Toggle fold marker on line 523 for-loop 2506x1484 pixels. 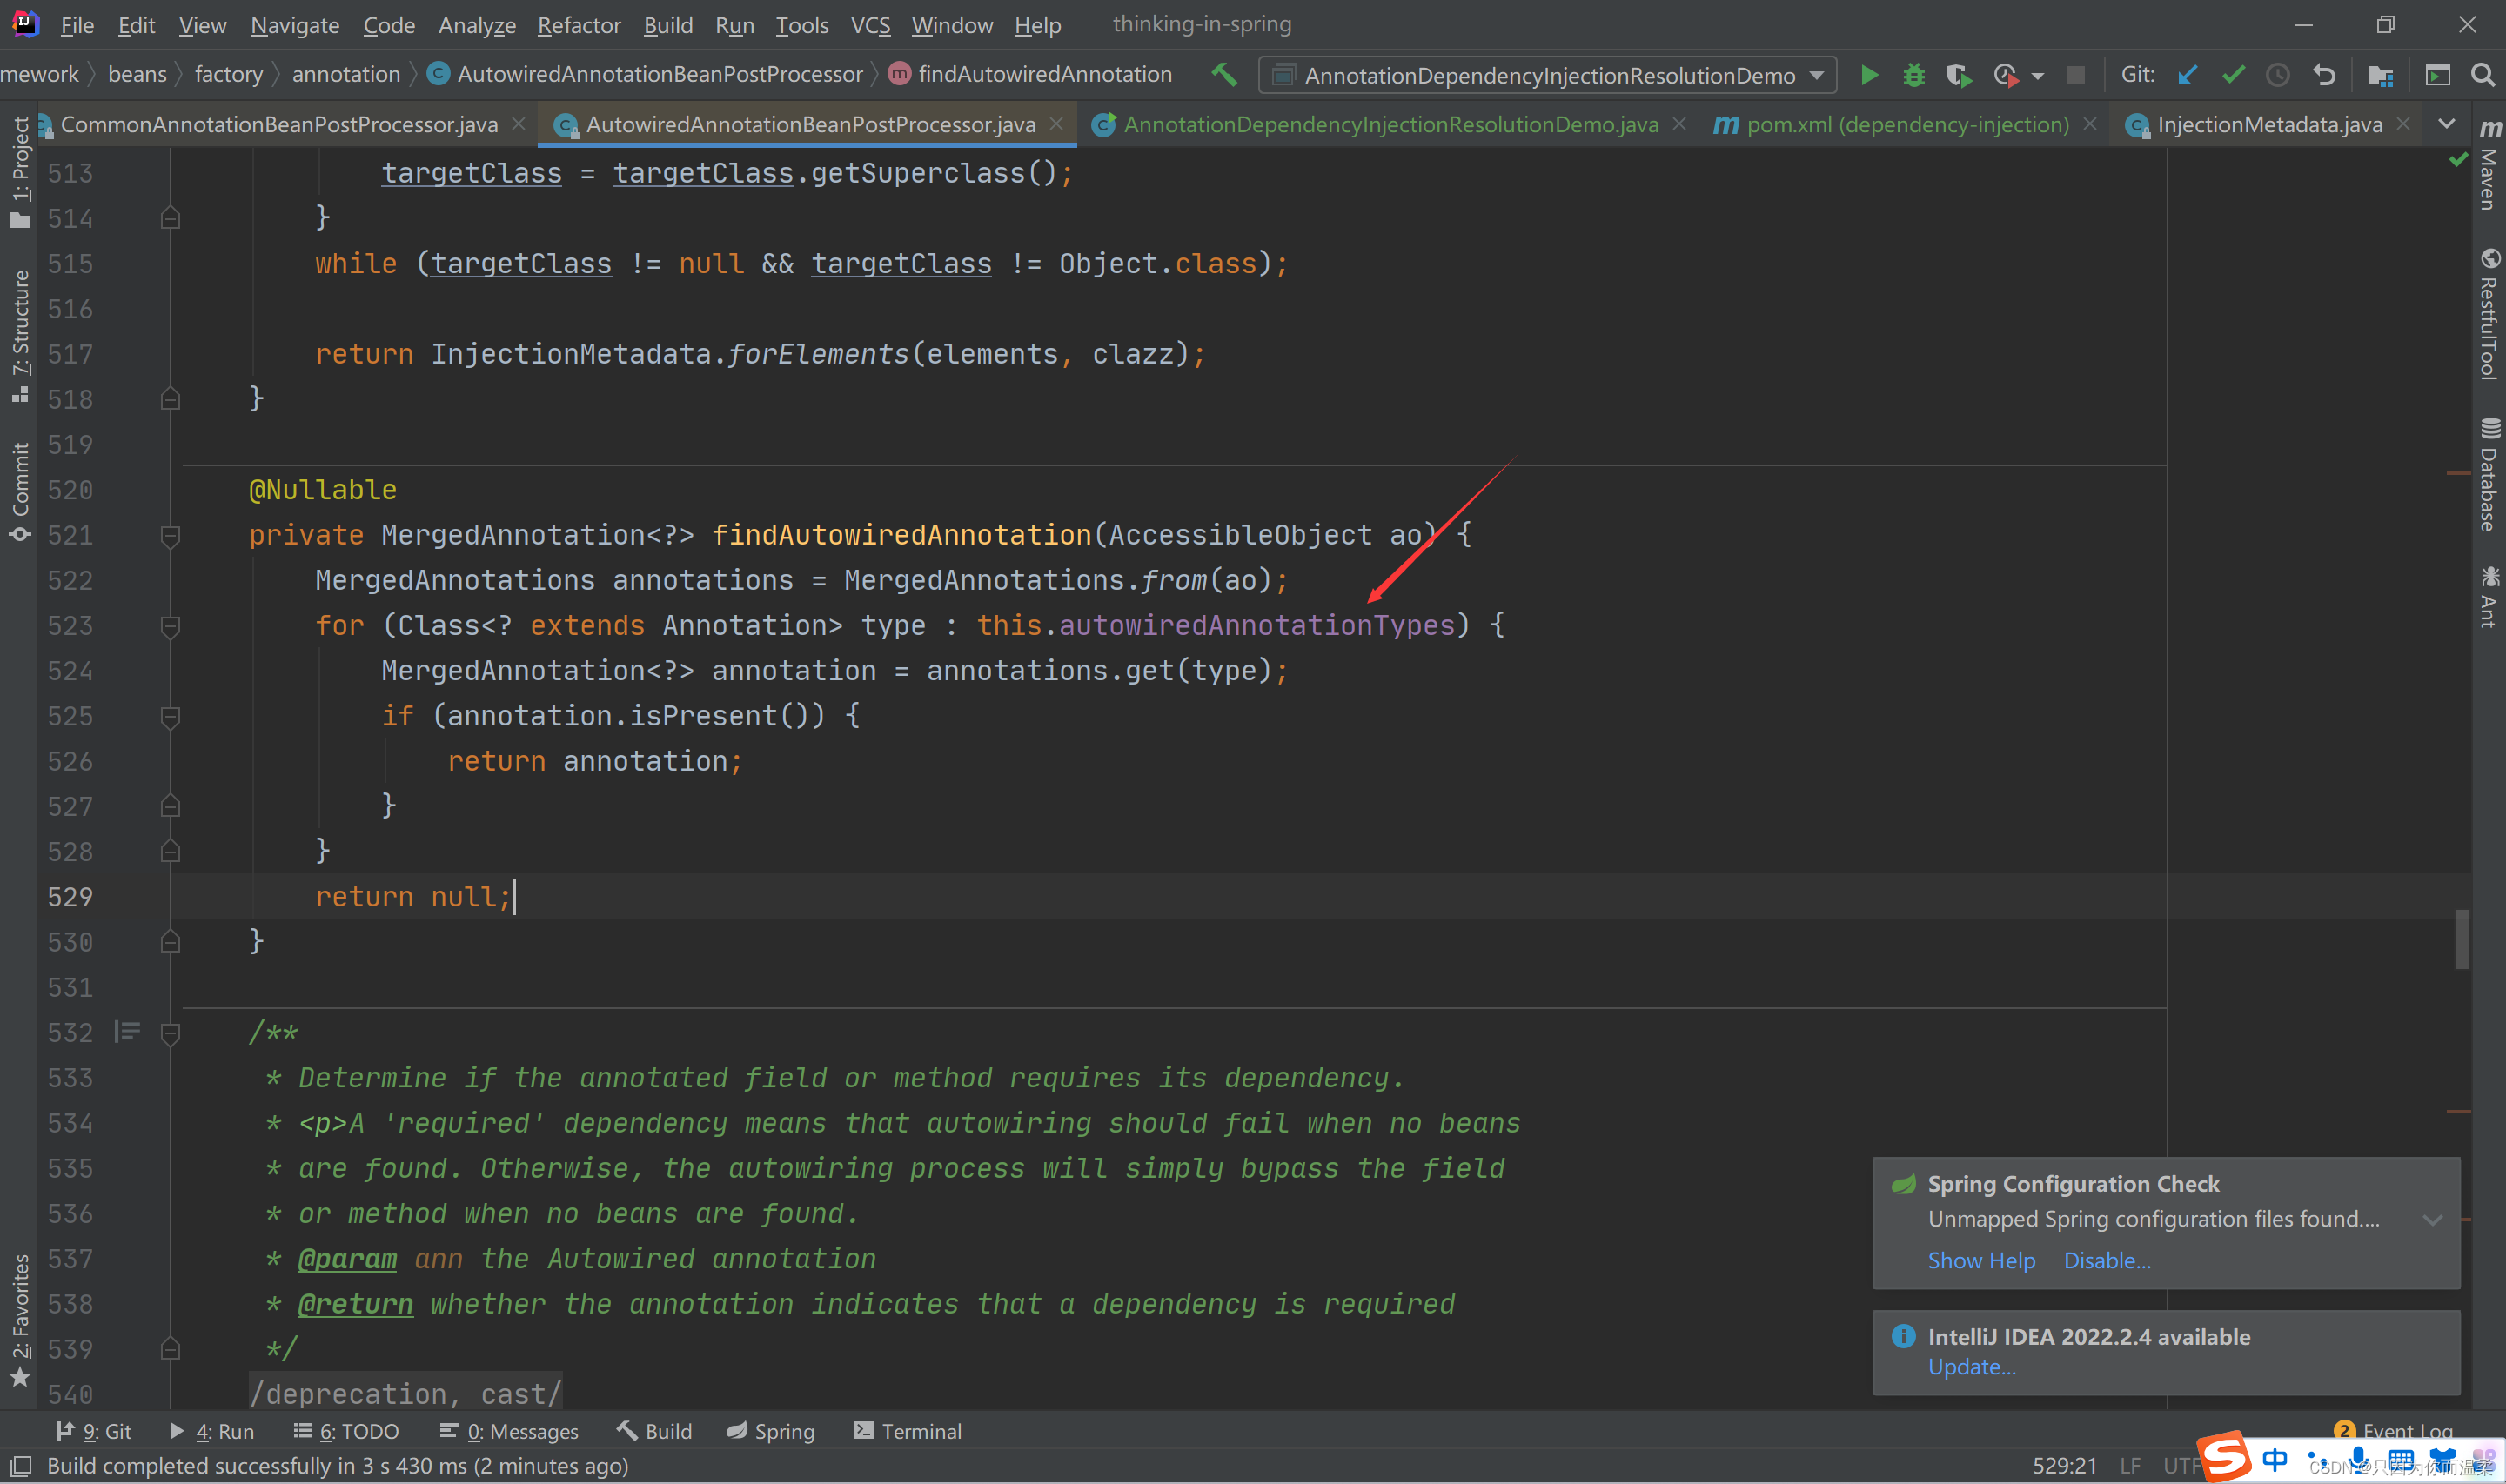coord(170,626)
